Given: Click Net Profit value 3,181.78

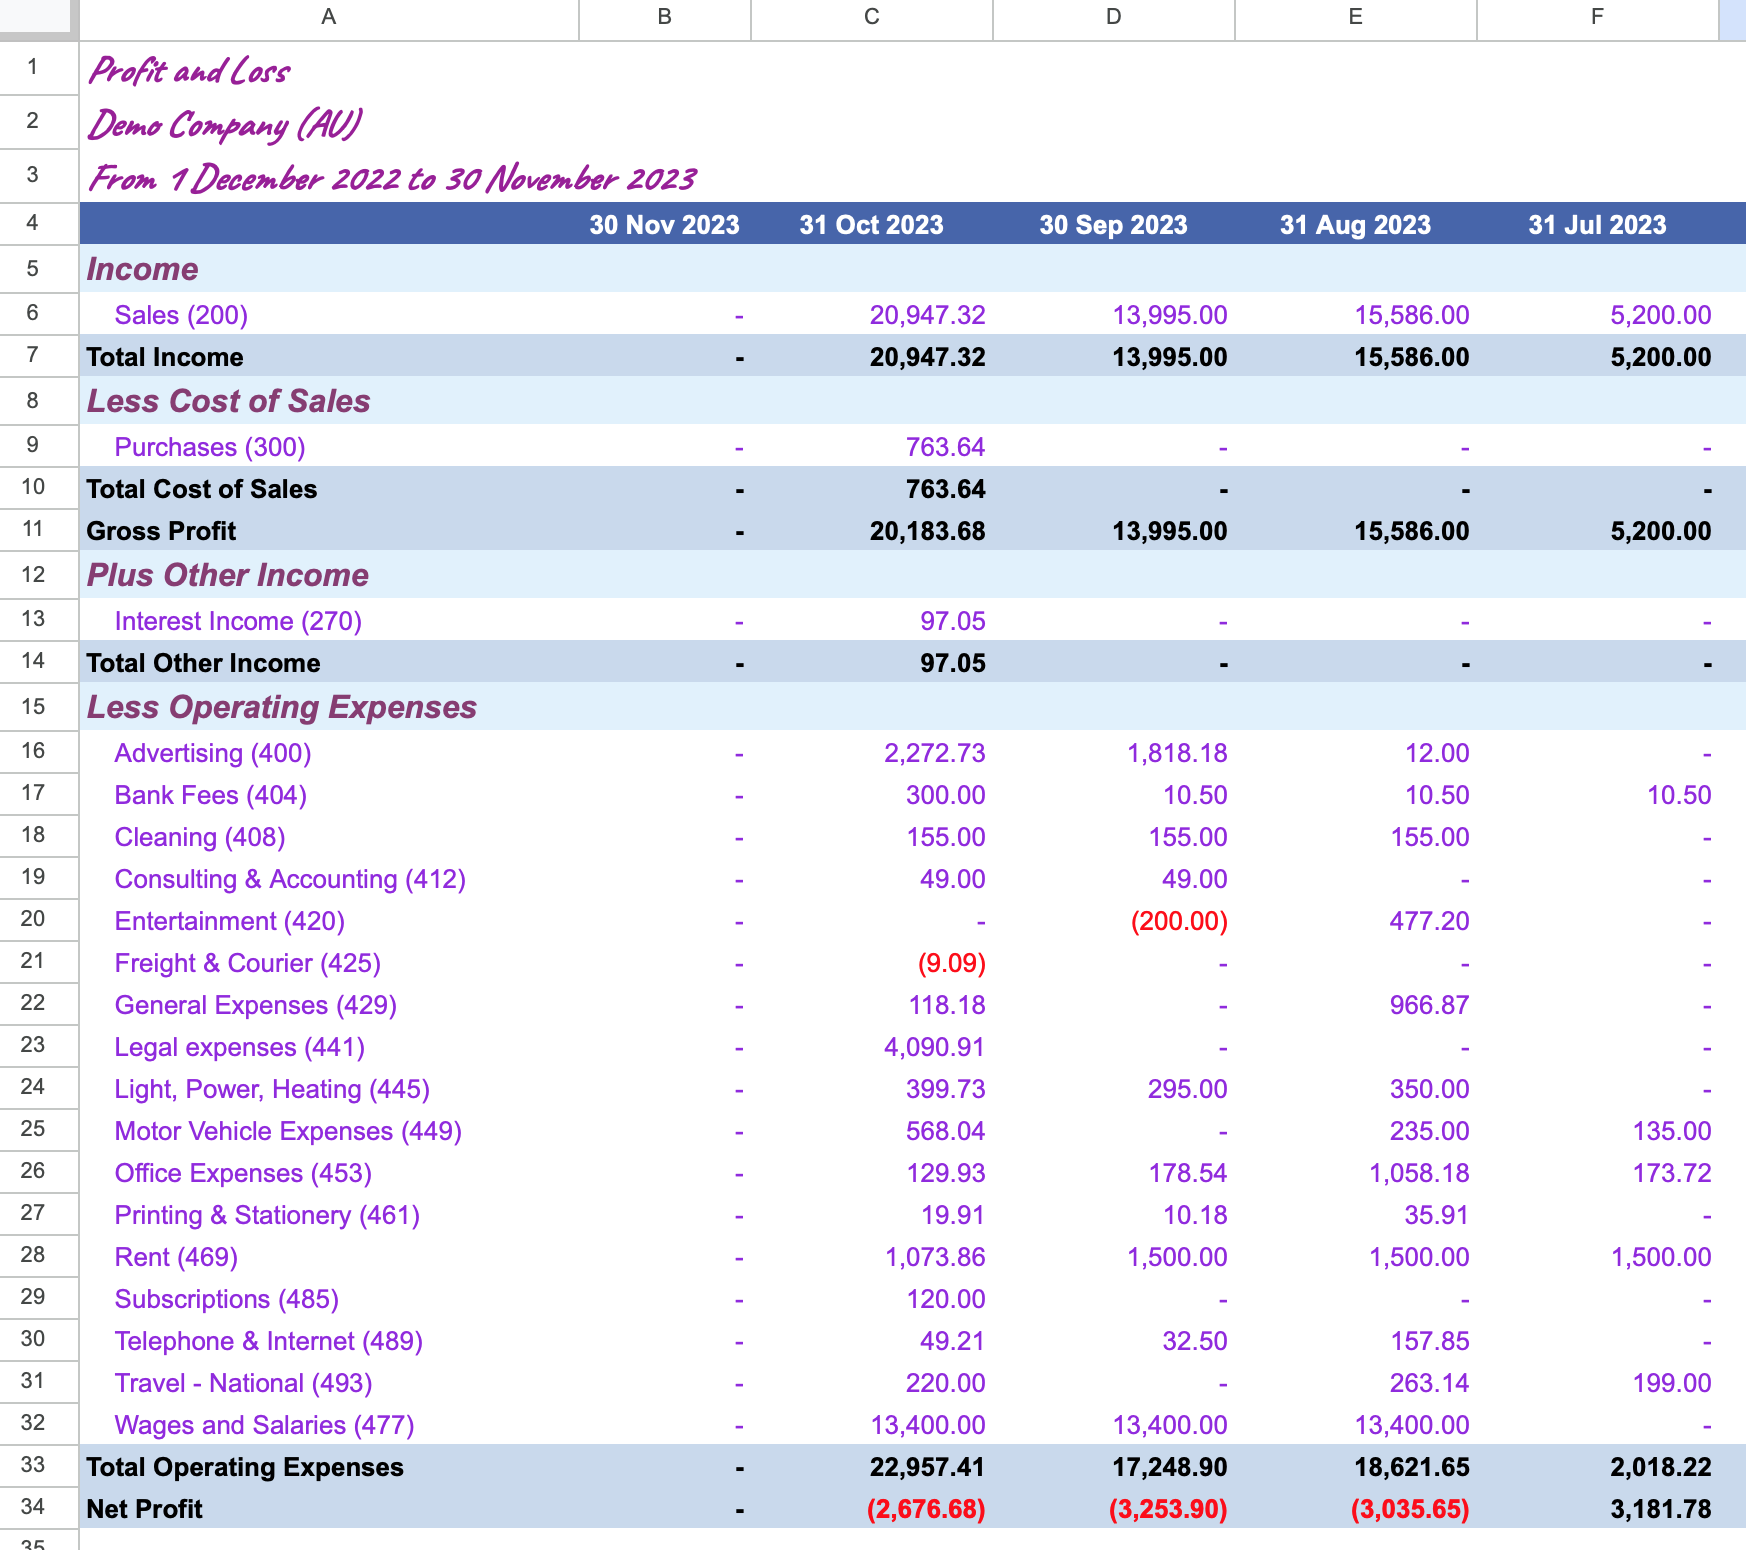Looking at the screenshot, I should tap(1660, 1509).
